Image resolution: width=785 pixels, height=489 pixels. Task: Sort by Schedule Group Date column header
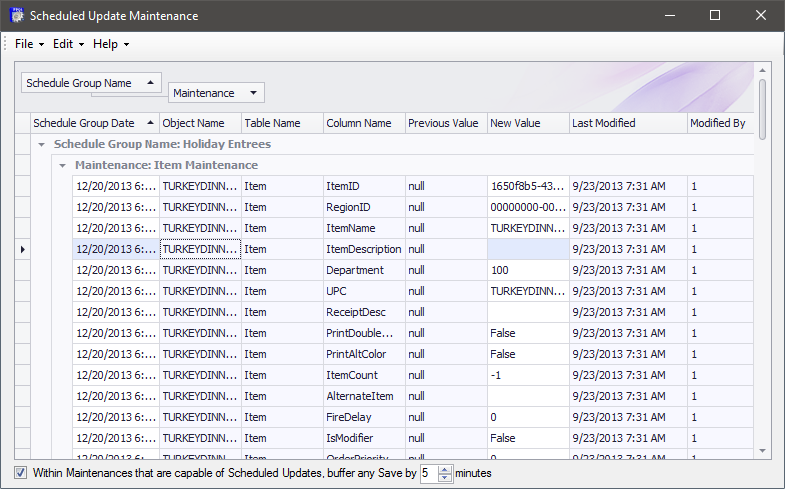94,123
